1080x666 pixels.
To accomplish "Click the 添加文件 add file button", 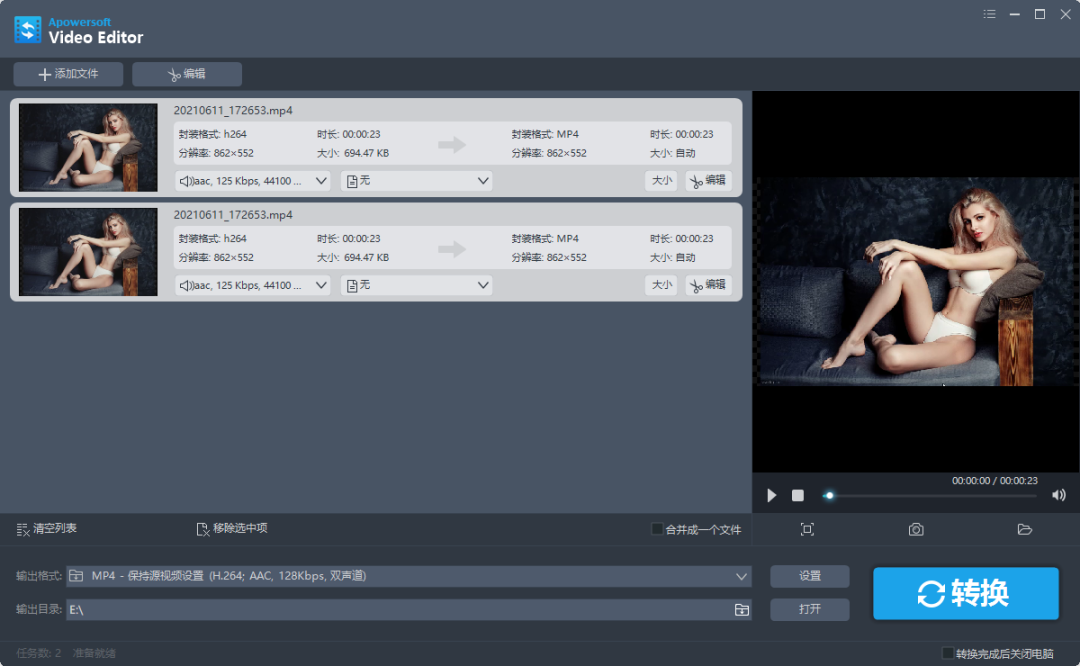I will point(68,74).
